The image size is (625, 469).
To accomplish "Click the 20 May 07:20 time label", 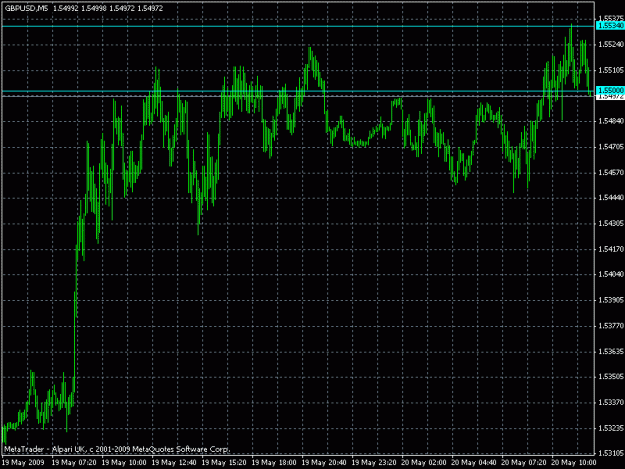I will [x=524, y=463].
